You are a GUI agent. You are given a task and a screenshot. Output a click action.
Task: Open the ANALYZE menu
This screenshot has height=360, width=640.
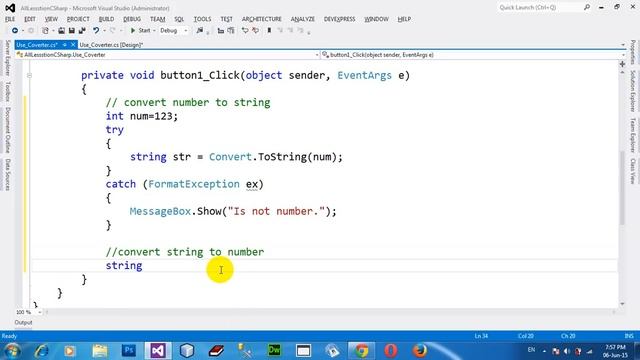click(x=302, y=19)
